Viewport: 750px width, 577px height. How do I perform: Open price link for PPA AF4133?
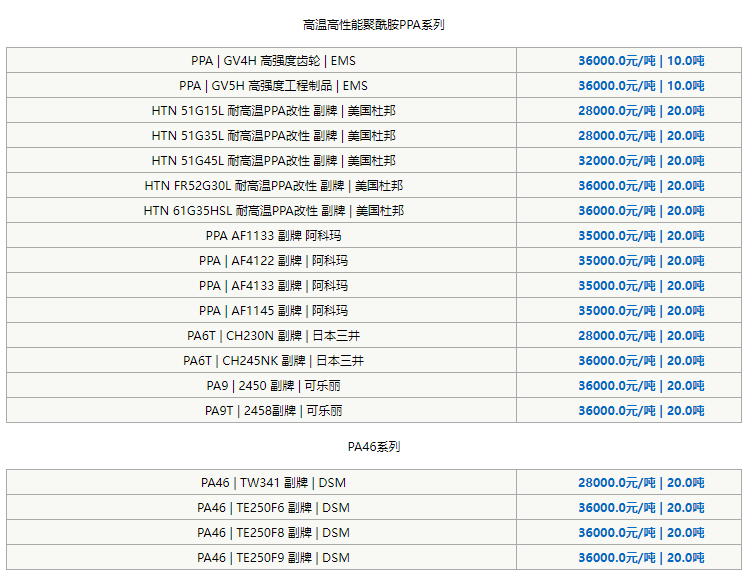coord(641,286)
